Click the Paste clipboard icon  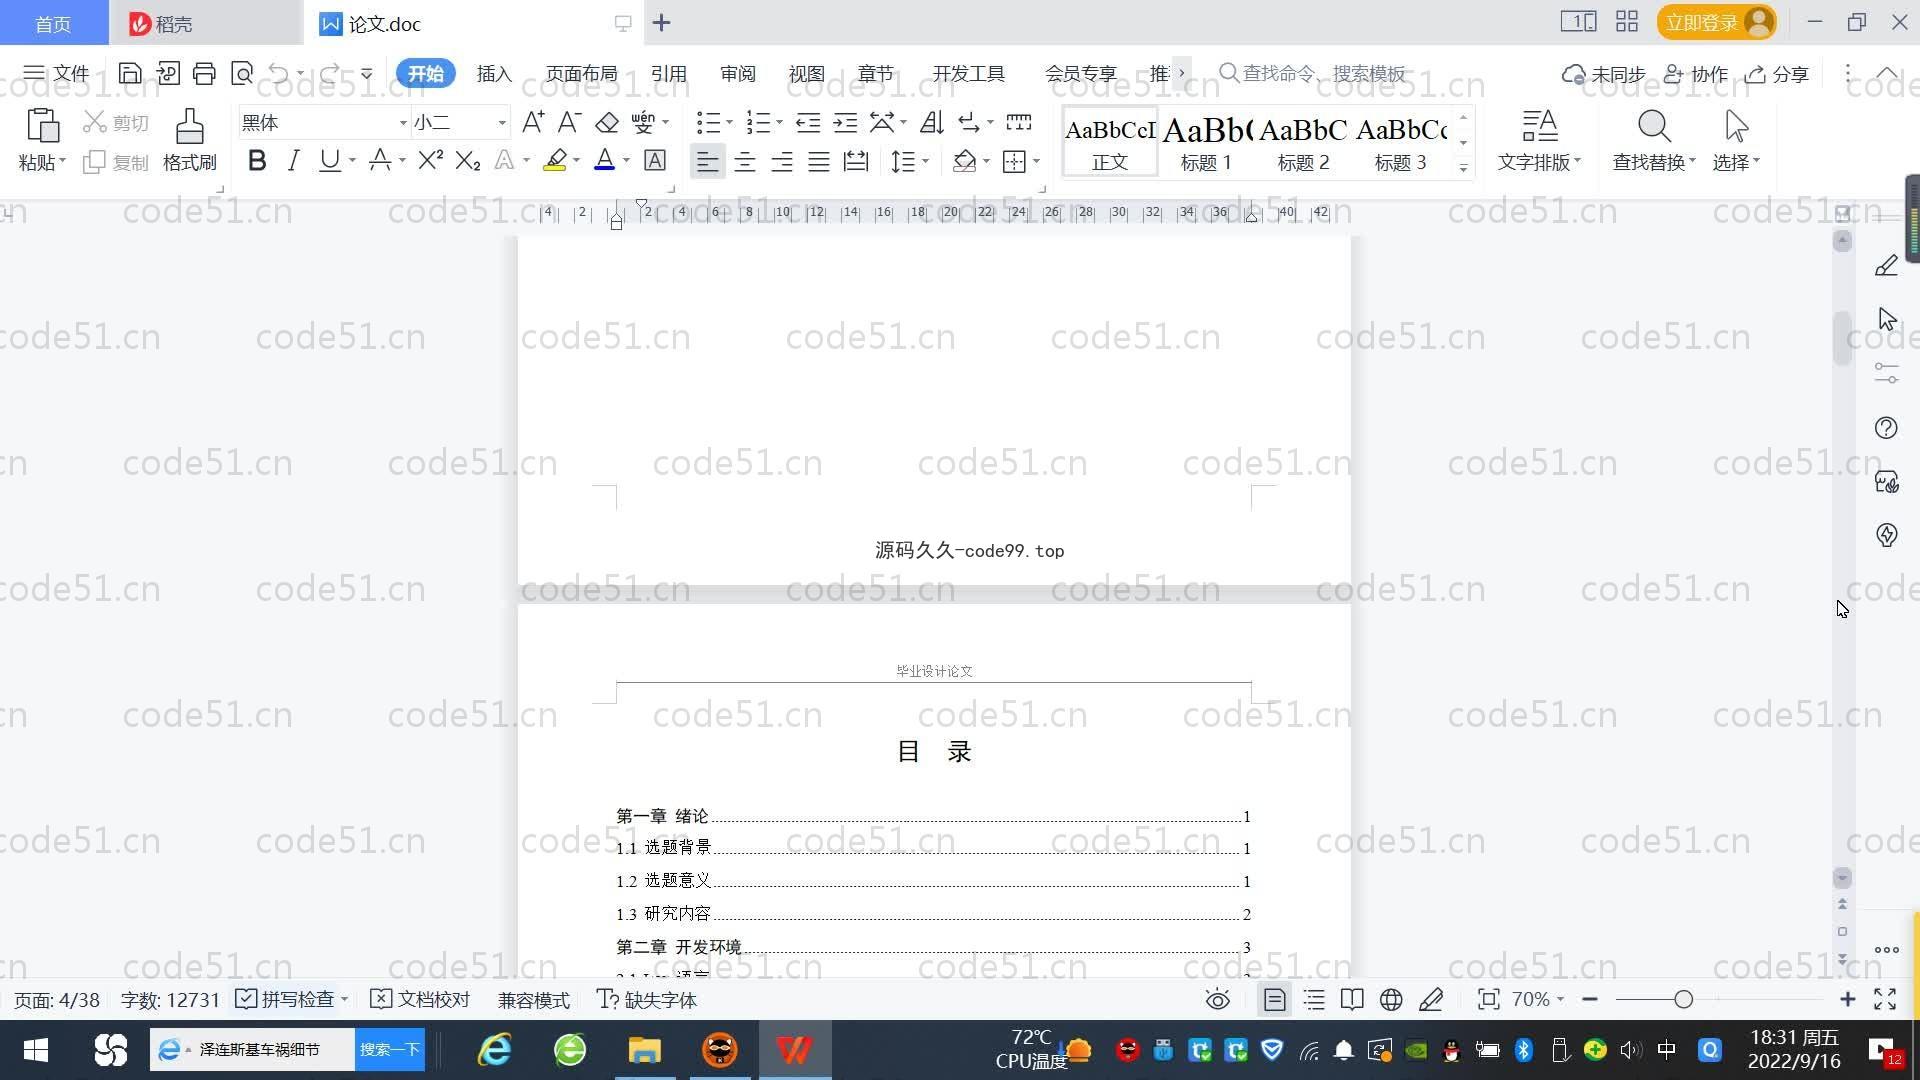[x=42, y=127]
